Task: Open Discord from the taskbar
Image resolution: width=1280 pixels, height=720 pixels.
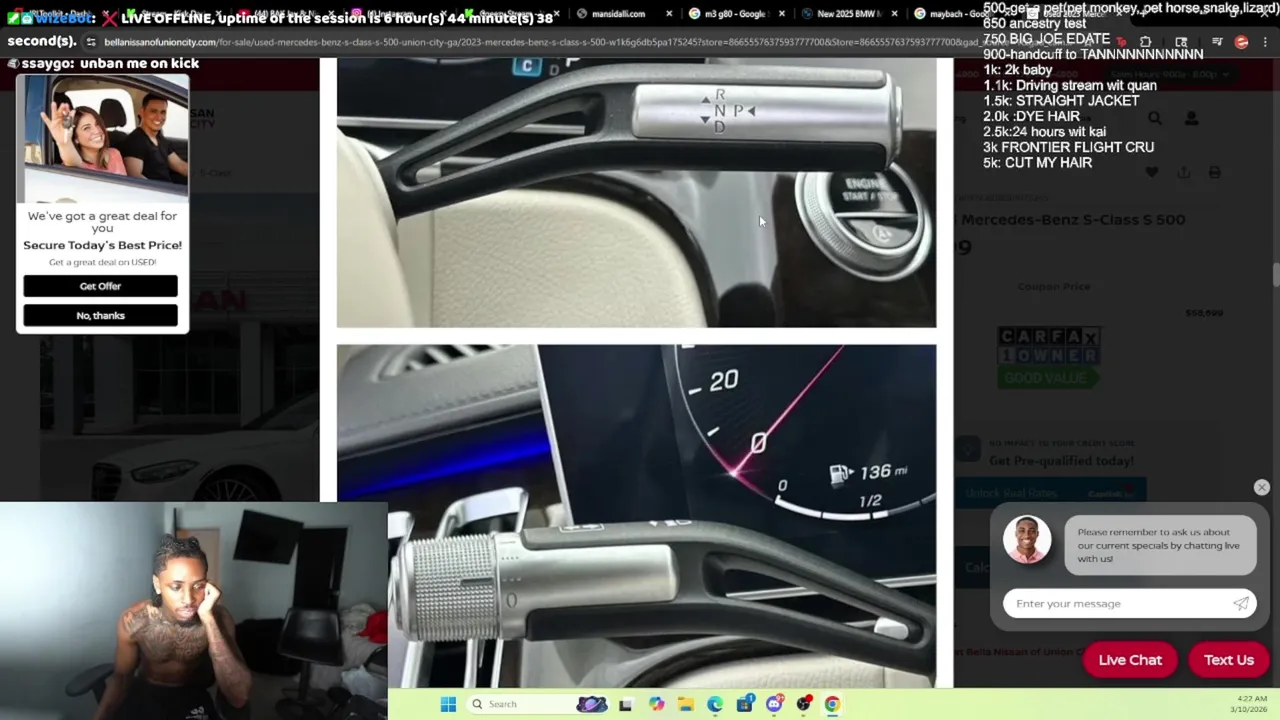Action: coord(774,704)
